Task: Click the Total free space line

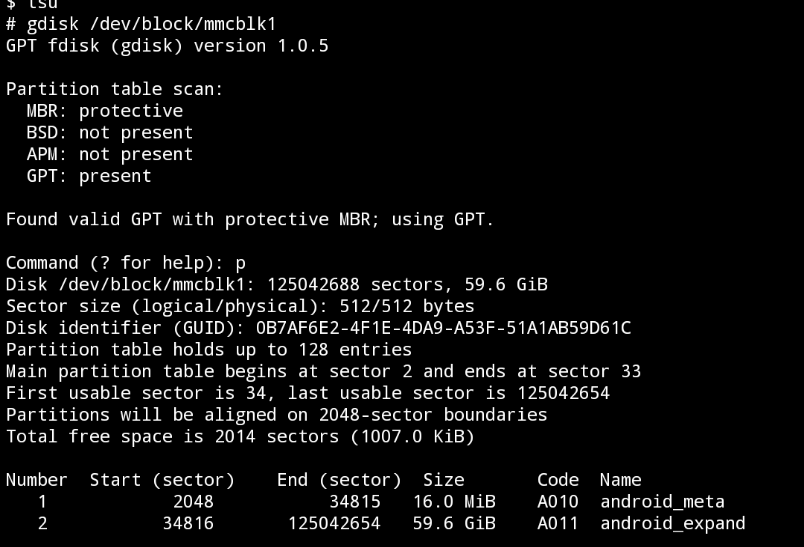Action: tap(240, 437)
